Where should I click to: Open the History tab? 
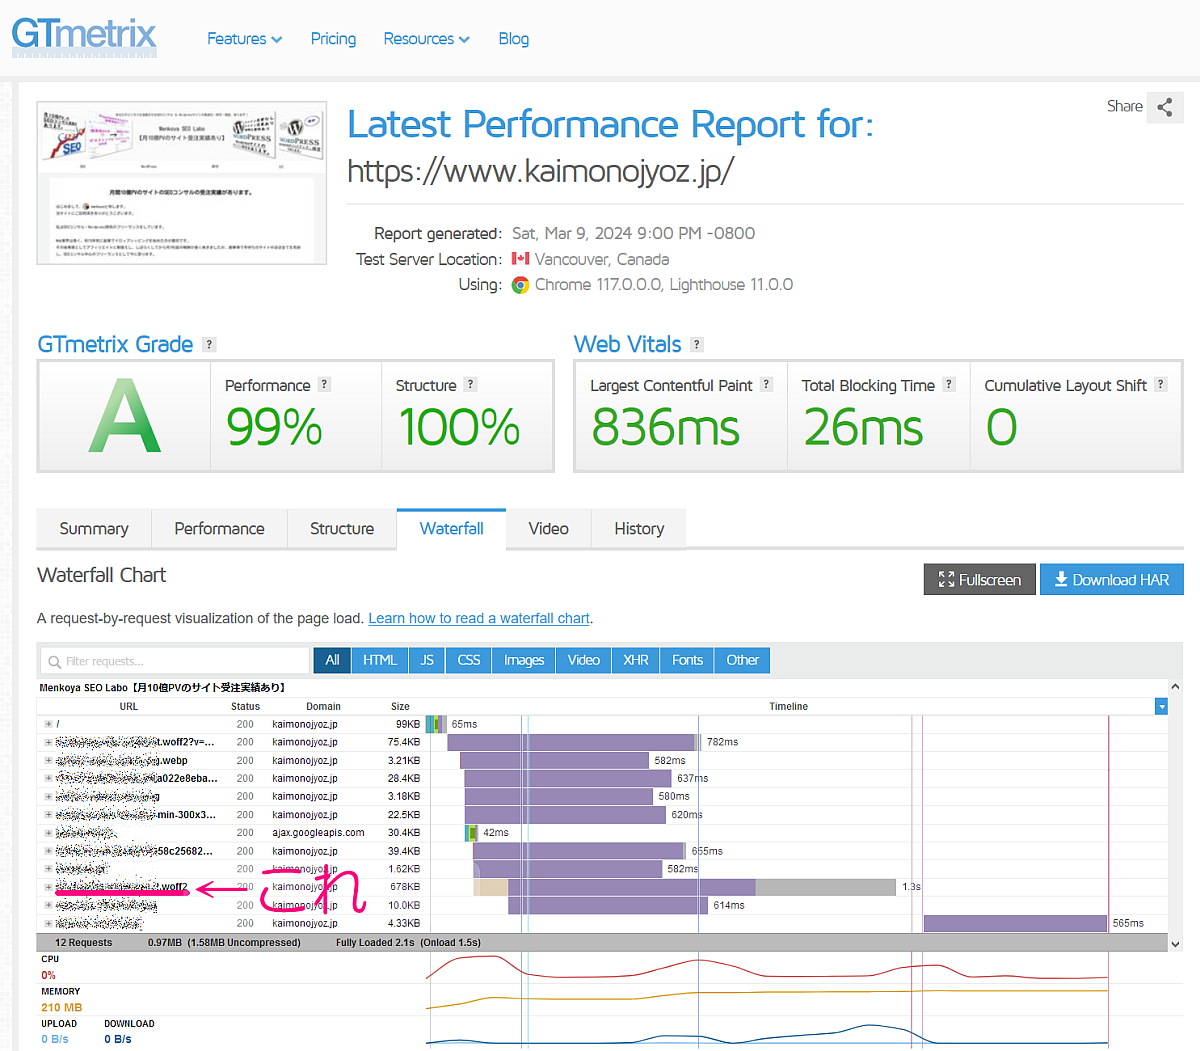click(639, 529)
